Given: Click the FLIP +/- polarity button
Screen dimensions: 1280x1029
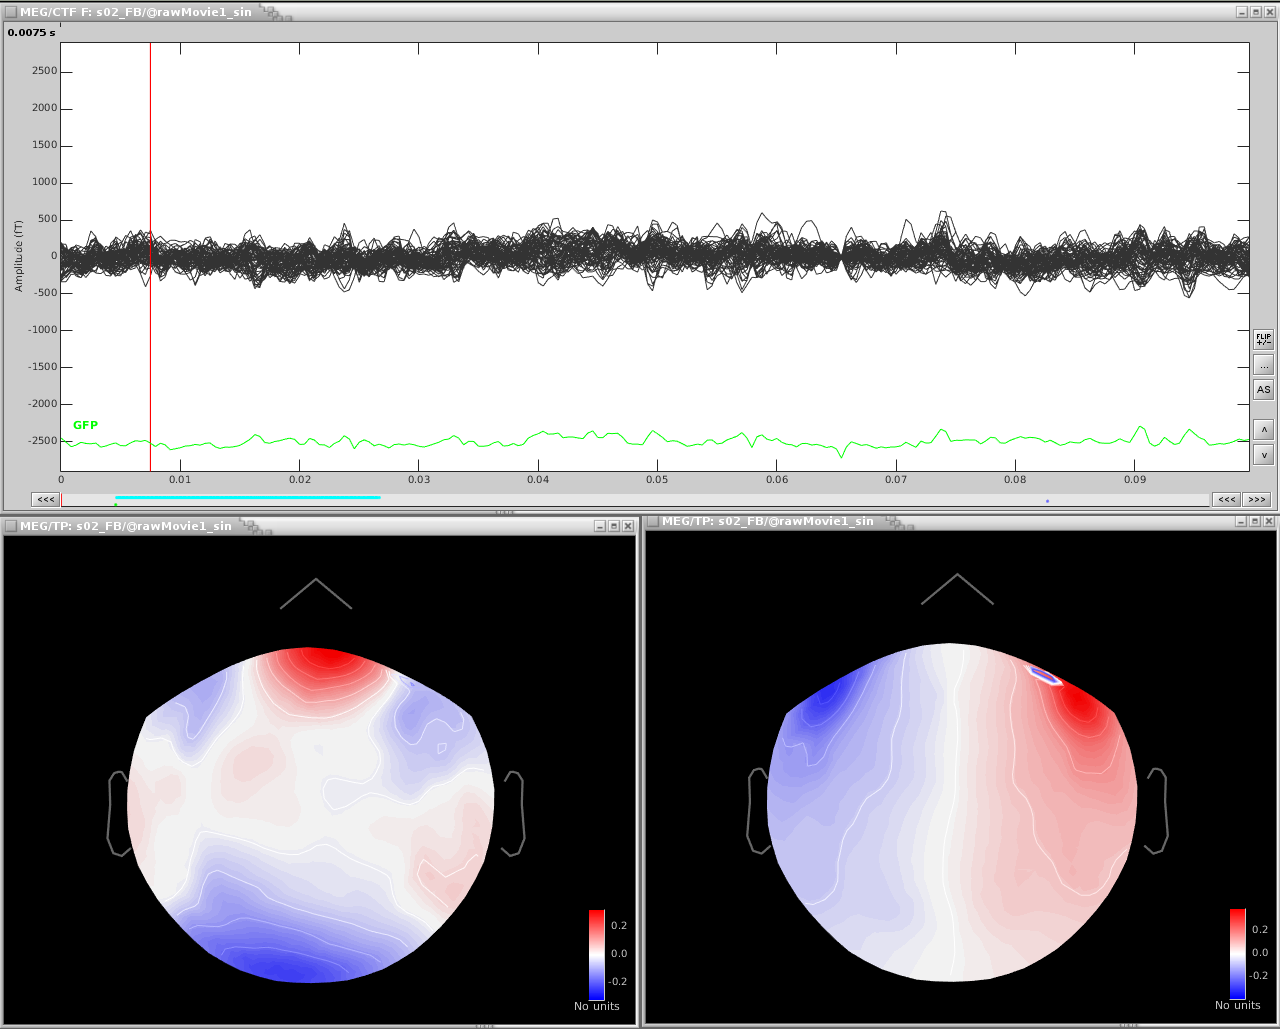Looking at the screenshot, I should click(x=1263, y=339).
